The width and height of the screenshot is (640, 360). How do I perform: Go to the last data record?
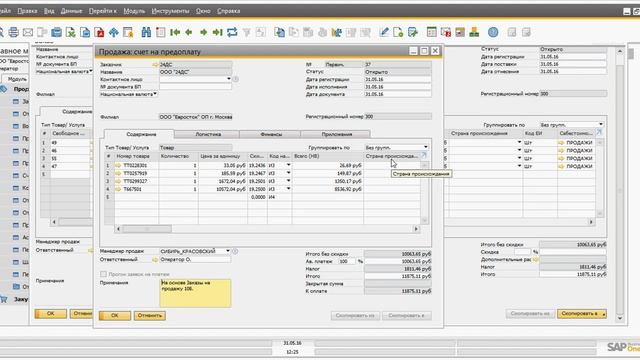pyautogui.click(x=217, y=32)
